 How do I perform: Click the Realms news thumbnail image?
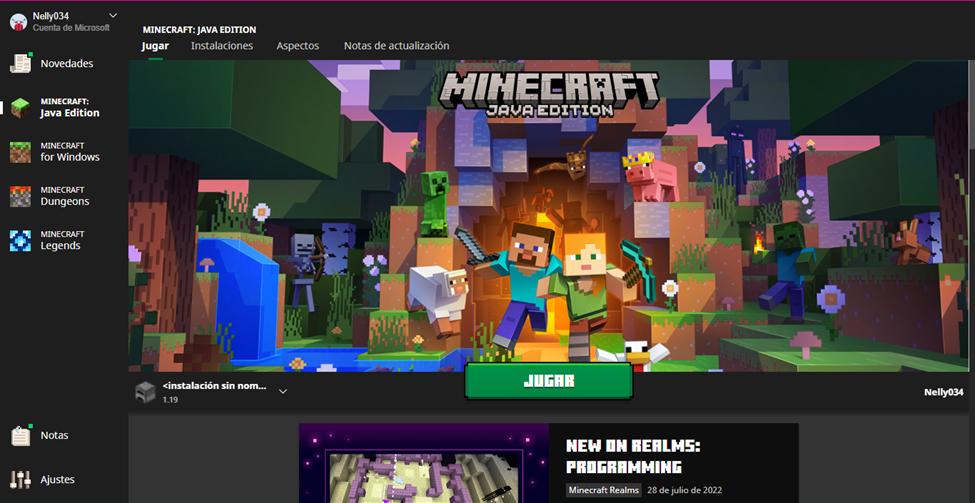click(424, 464)
